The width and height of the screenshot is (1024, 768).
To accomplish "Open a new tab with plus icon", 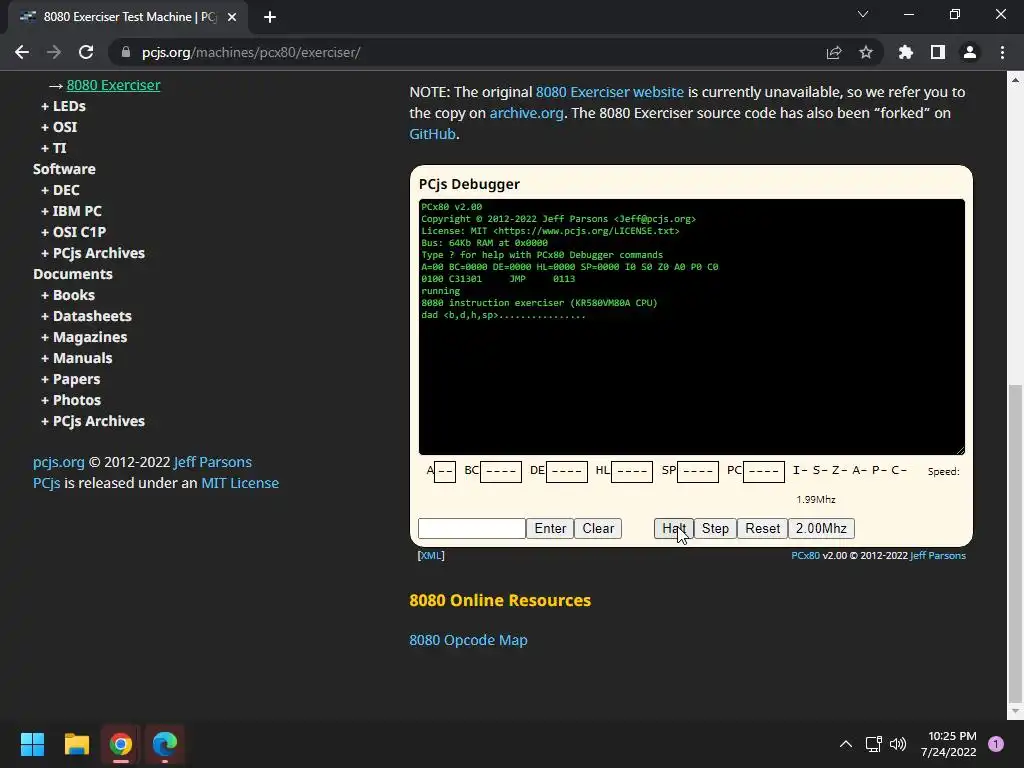I will 270,17.
